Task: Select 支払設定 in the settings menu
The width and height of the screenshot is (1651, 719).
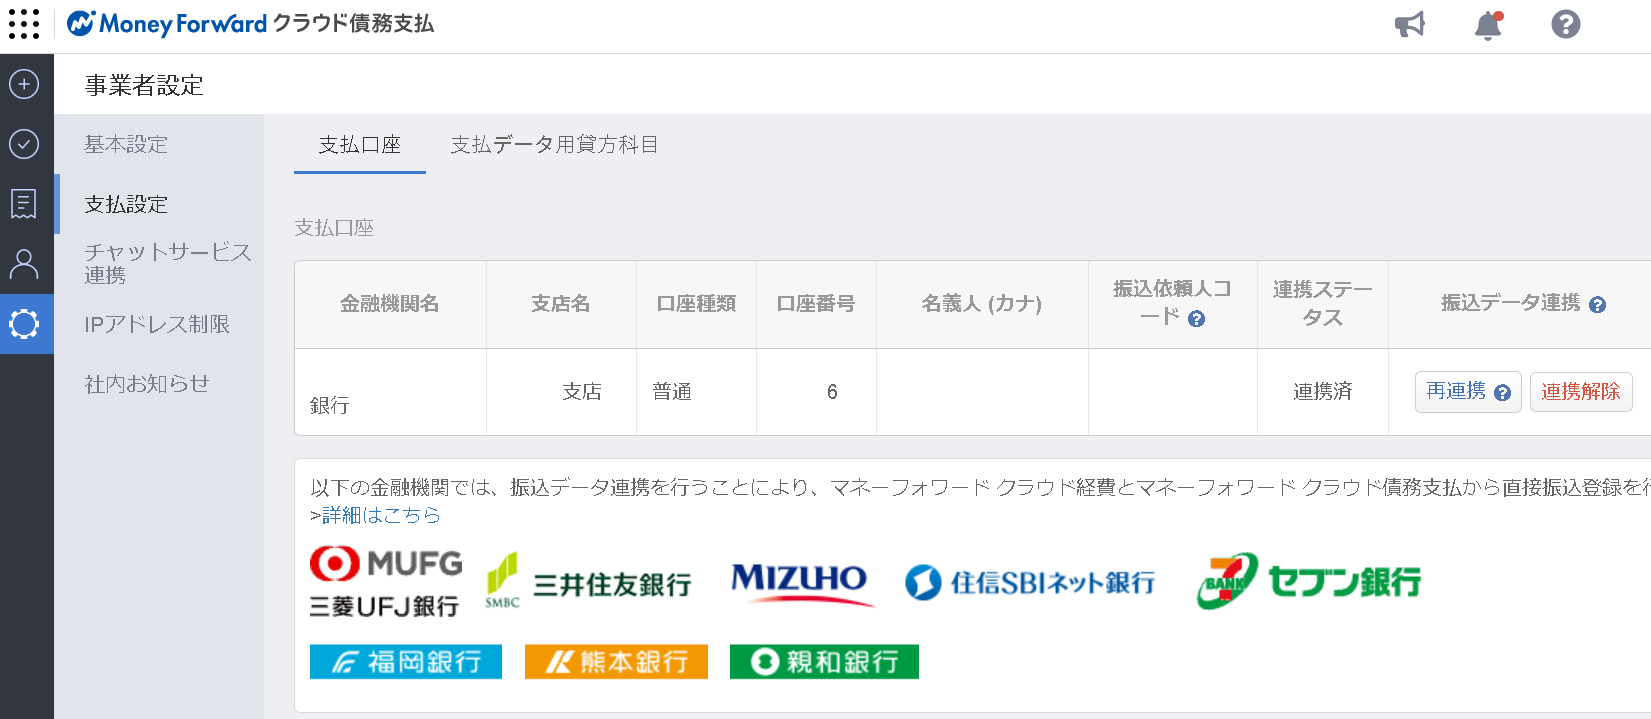Action: [x=126, y=204]
